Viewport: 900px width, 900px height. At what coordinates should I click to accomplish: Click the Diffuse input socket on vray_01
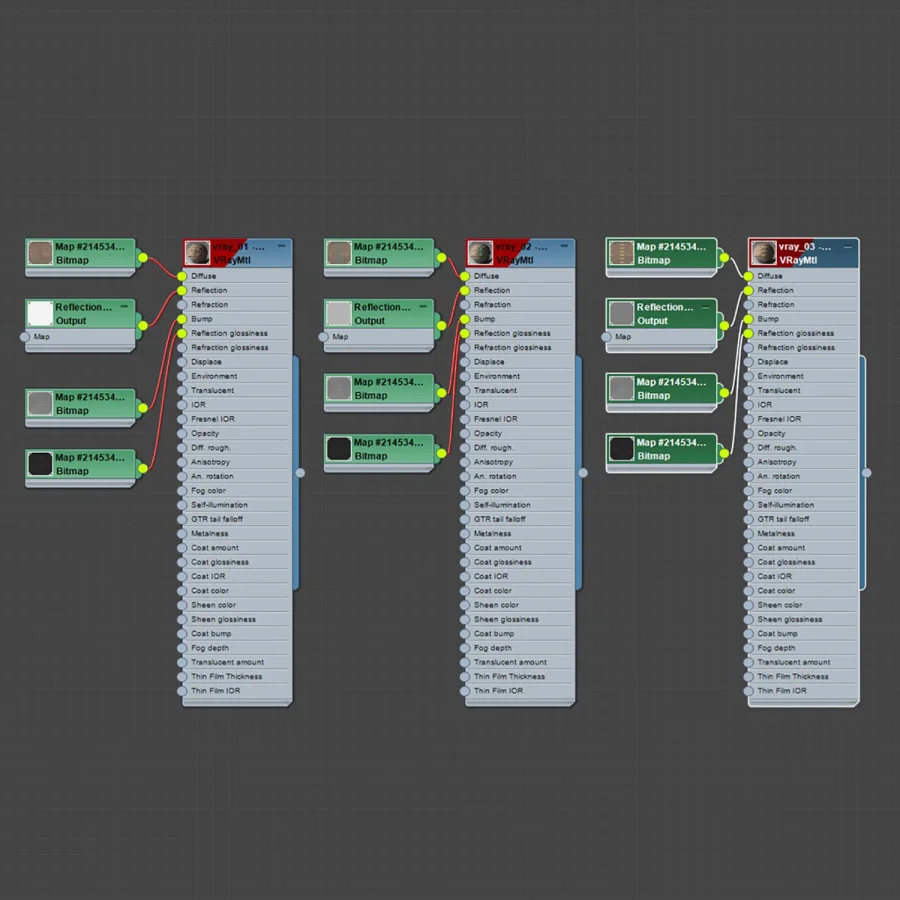182,276
